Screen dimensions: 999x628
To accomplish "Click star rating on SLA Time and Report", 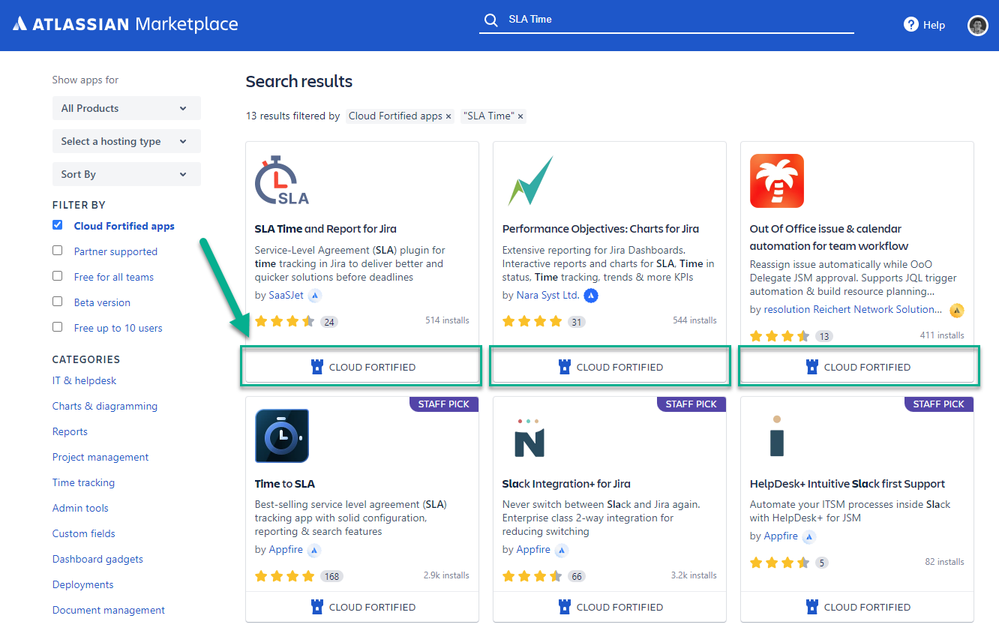I will tap(284, 321).
